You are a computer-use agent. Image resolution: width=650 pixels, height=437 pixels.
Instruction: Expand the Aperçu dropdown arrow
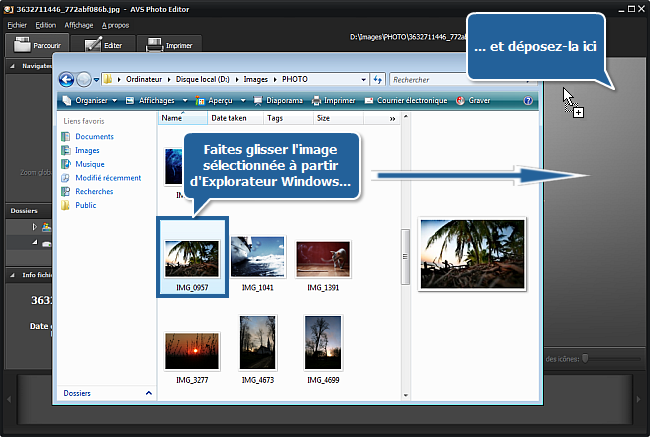[x=243, y=100]
